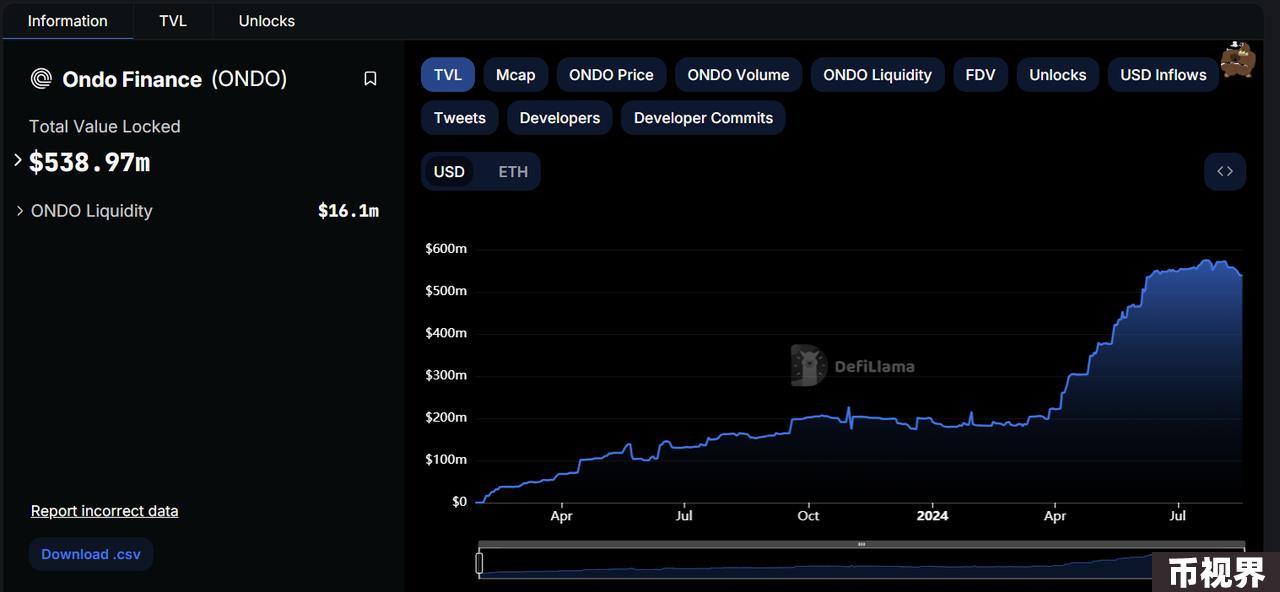Toggle the TVL chart metric
Viewport: 1280px width, 592px height.
(447, 75)
